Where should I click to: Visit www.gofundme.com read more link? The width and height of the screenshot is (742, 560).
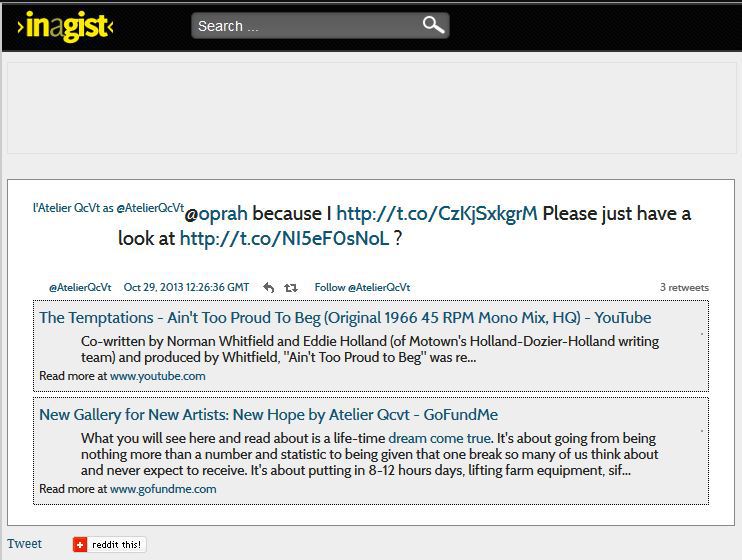point(162,489)
